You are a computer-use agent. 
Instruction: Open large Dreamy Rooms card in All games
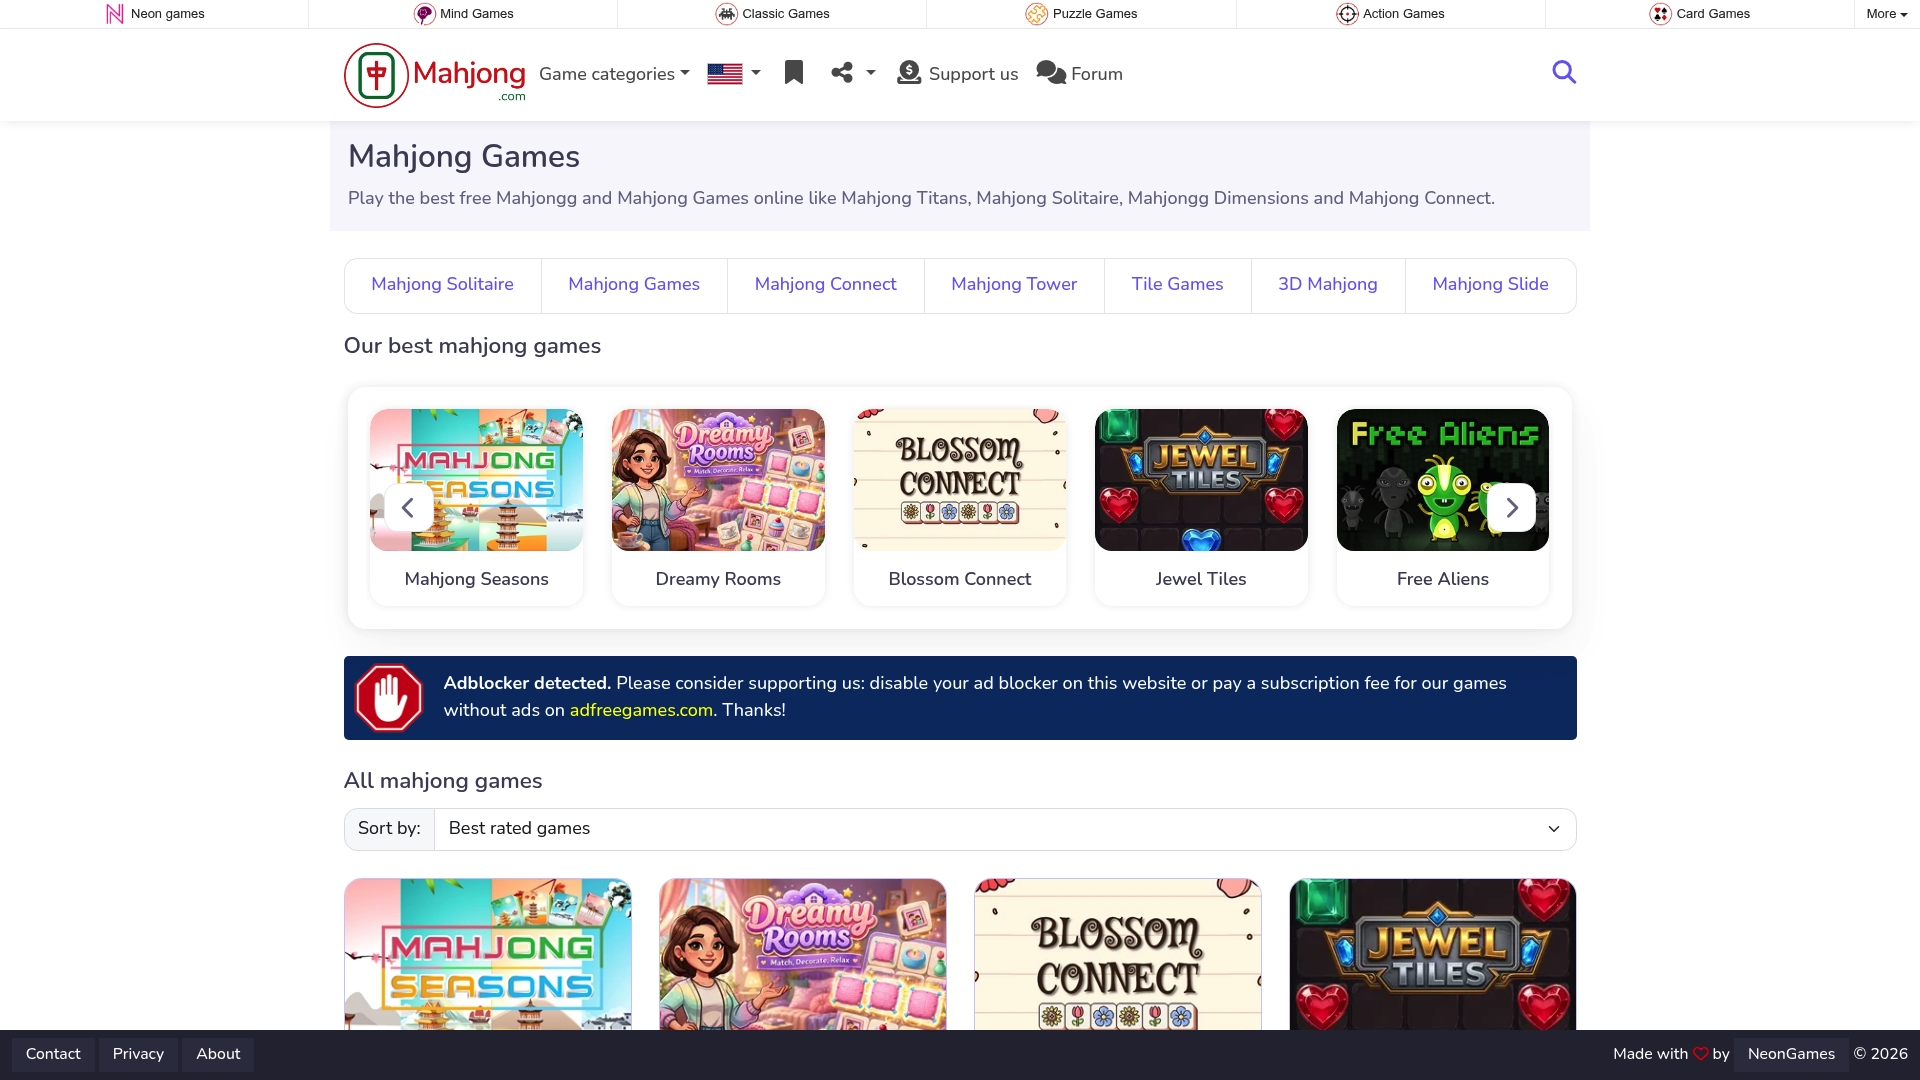click(803, 954)
